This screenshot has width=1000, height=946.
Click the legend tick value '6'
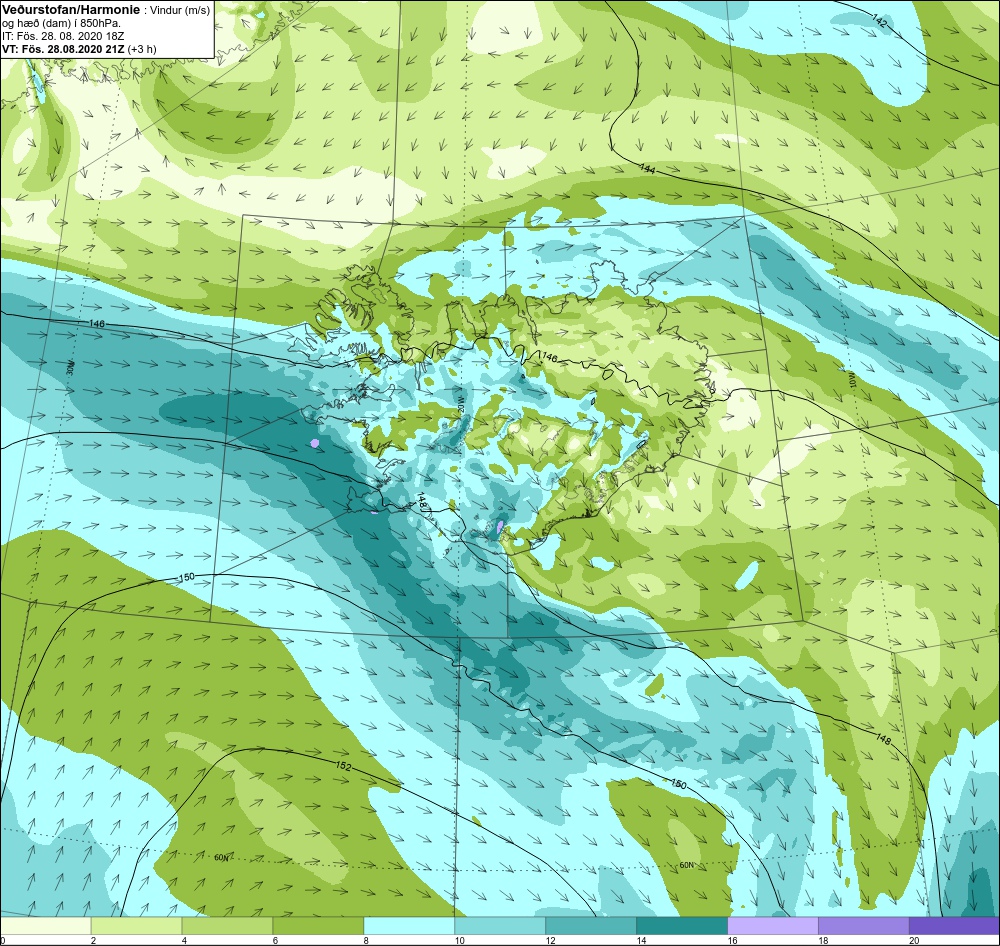(275, 940)
